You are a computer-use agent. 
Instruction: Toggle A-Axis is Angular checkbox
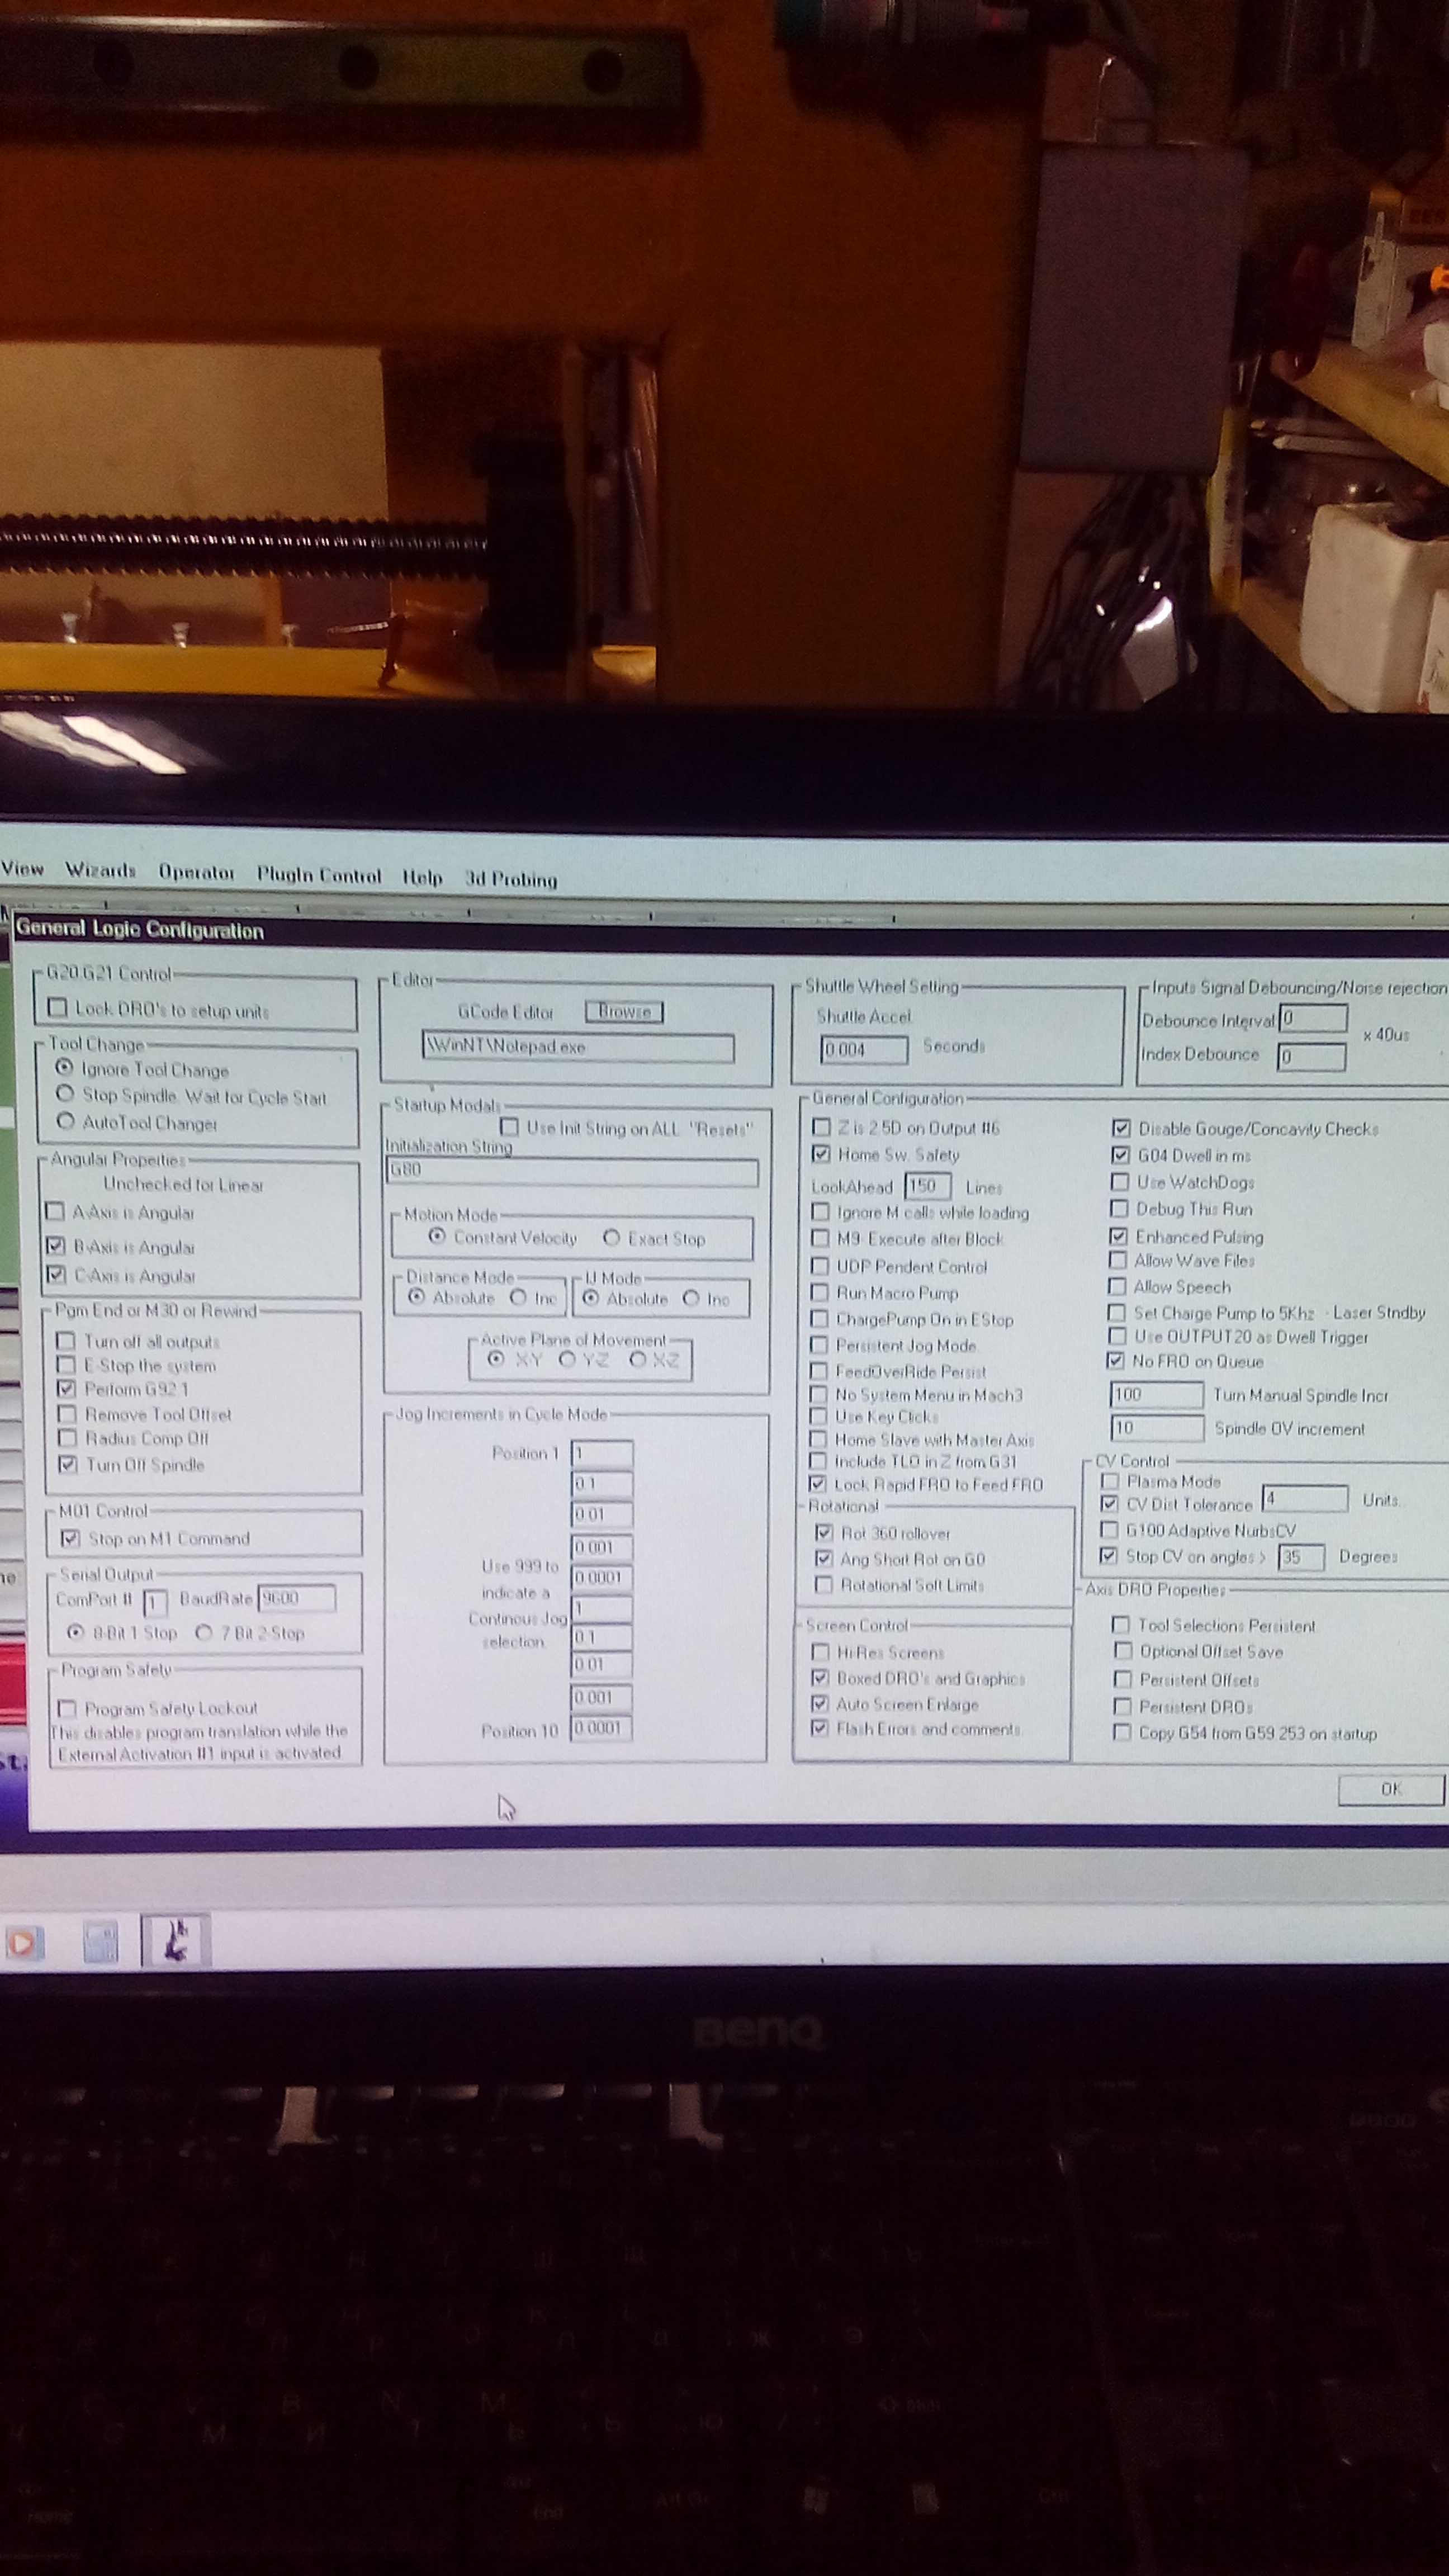pyautogui.click(x=56, y=1211)
